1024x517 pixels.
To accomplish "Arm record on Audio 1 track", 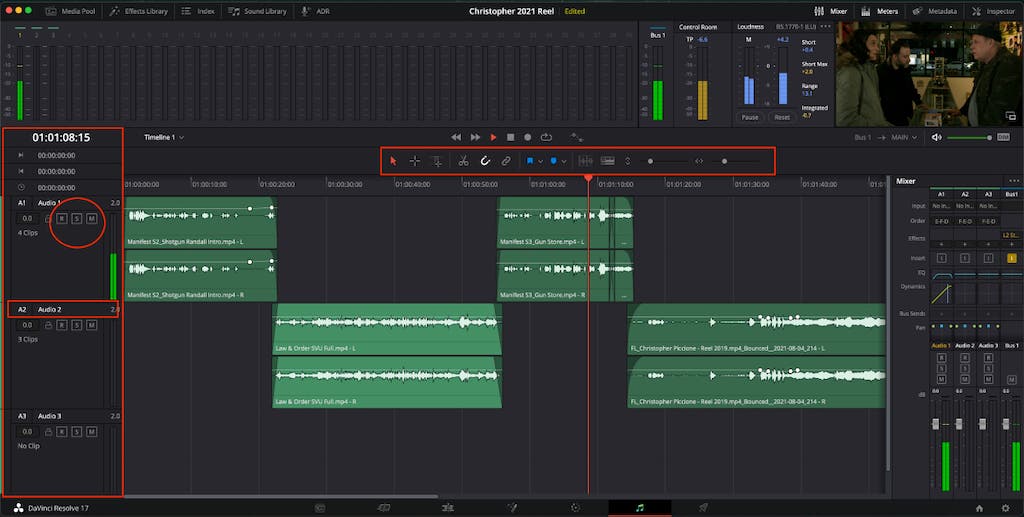I will point(62,218).
